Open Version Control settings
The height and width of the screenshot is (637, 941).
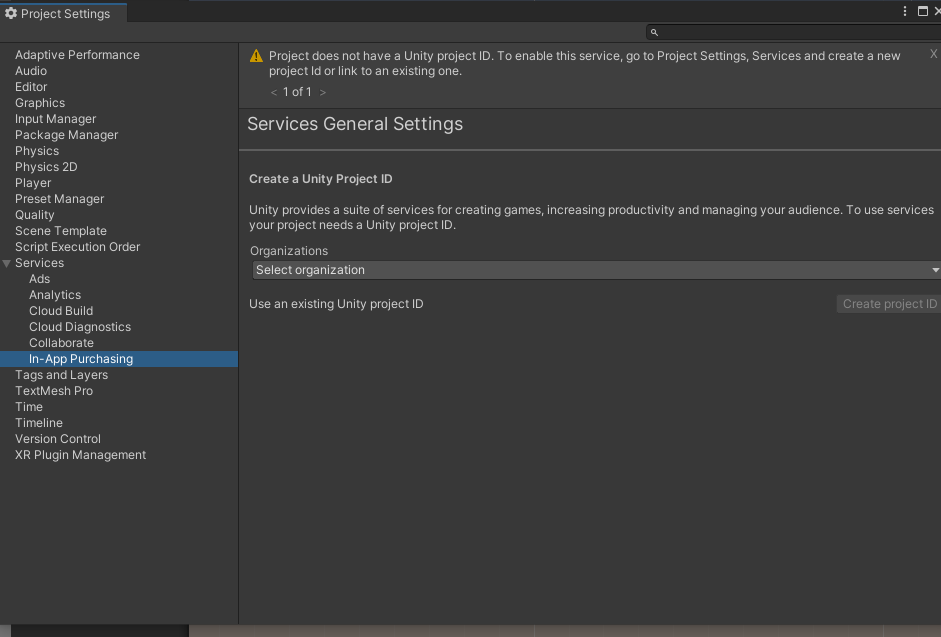pyautogui.click(x=58, y=439)
